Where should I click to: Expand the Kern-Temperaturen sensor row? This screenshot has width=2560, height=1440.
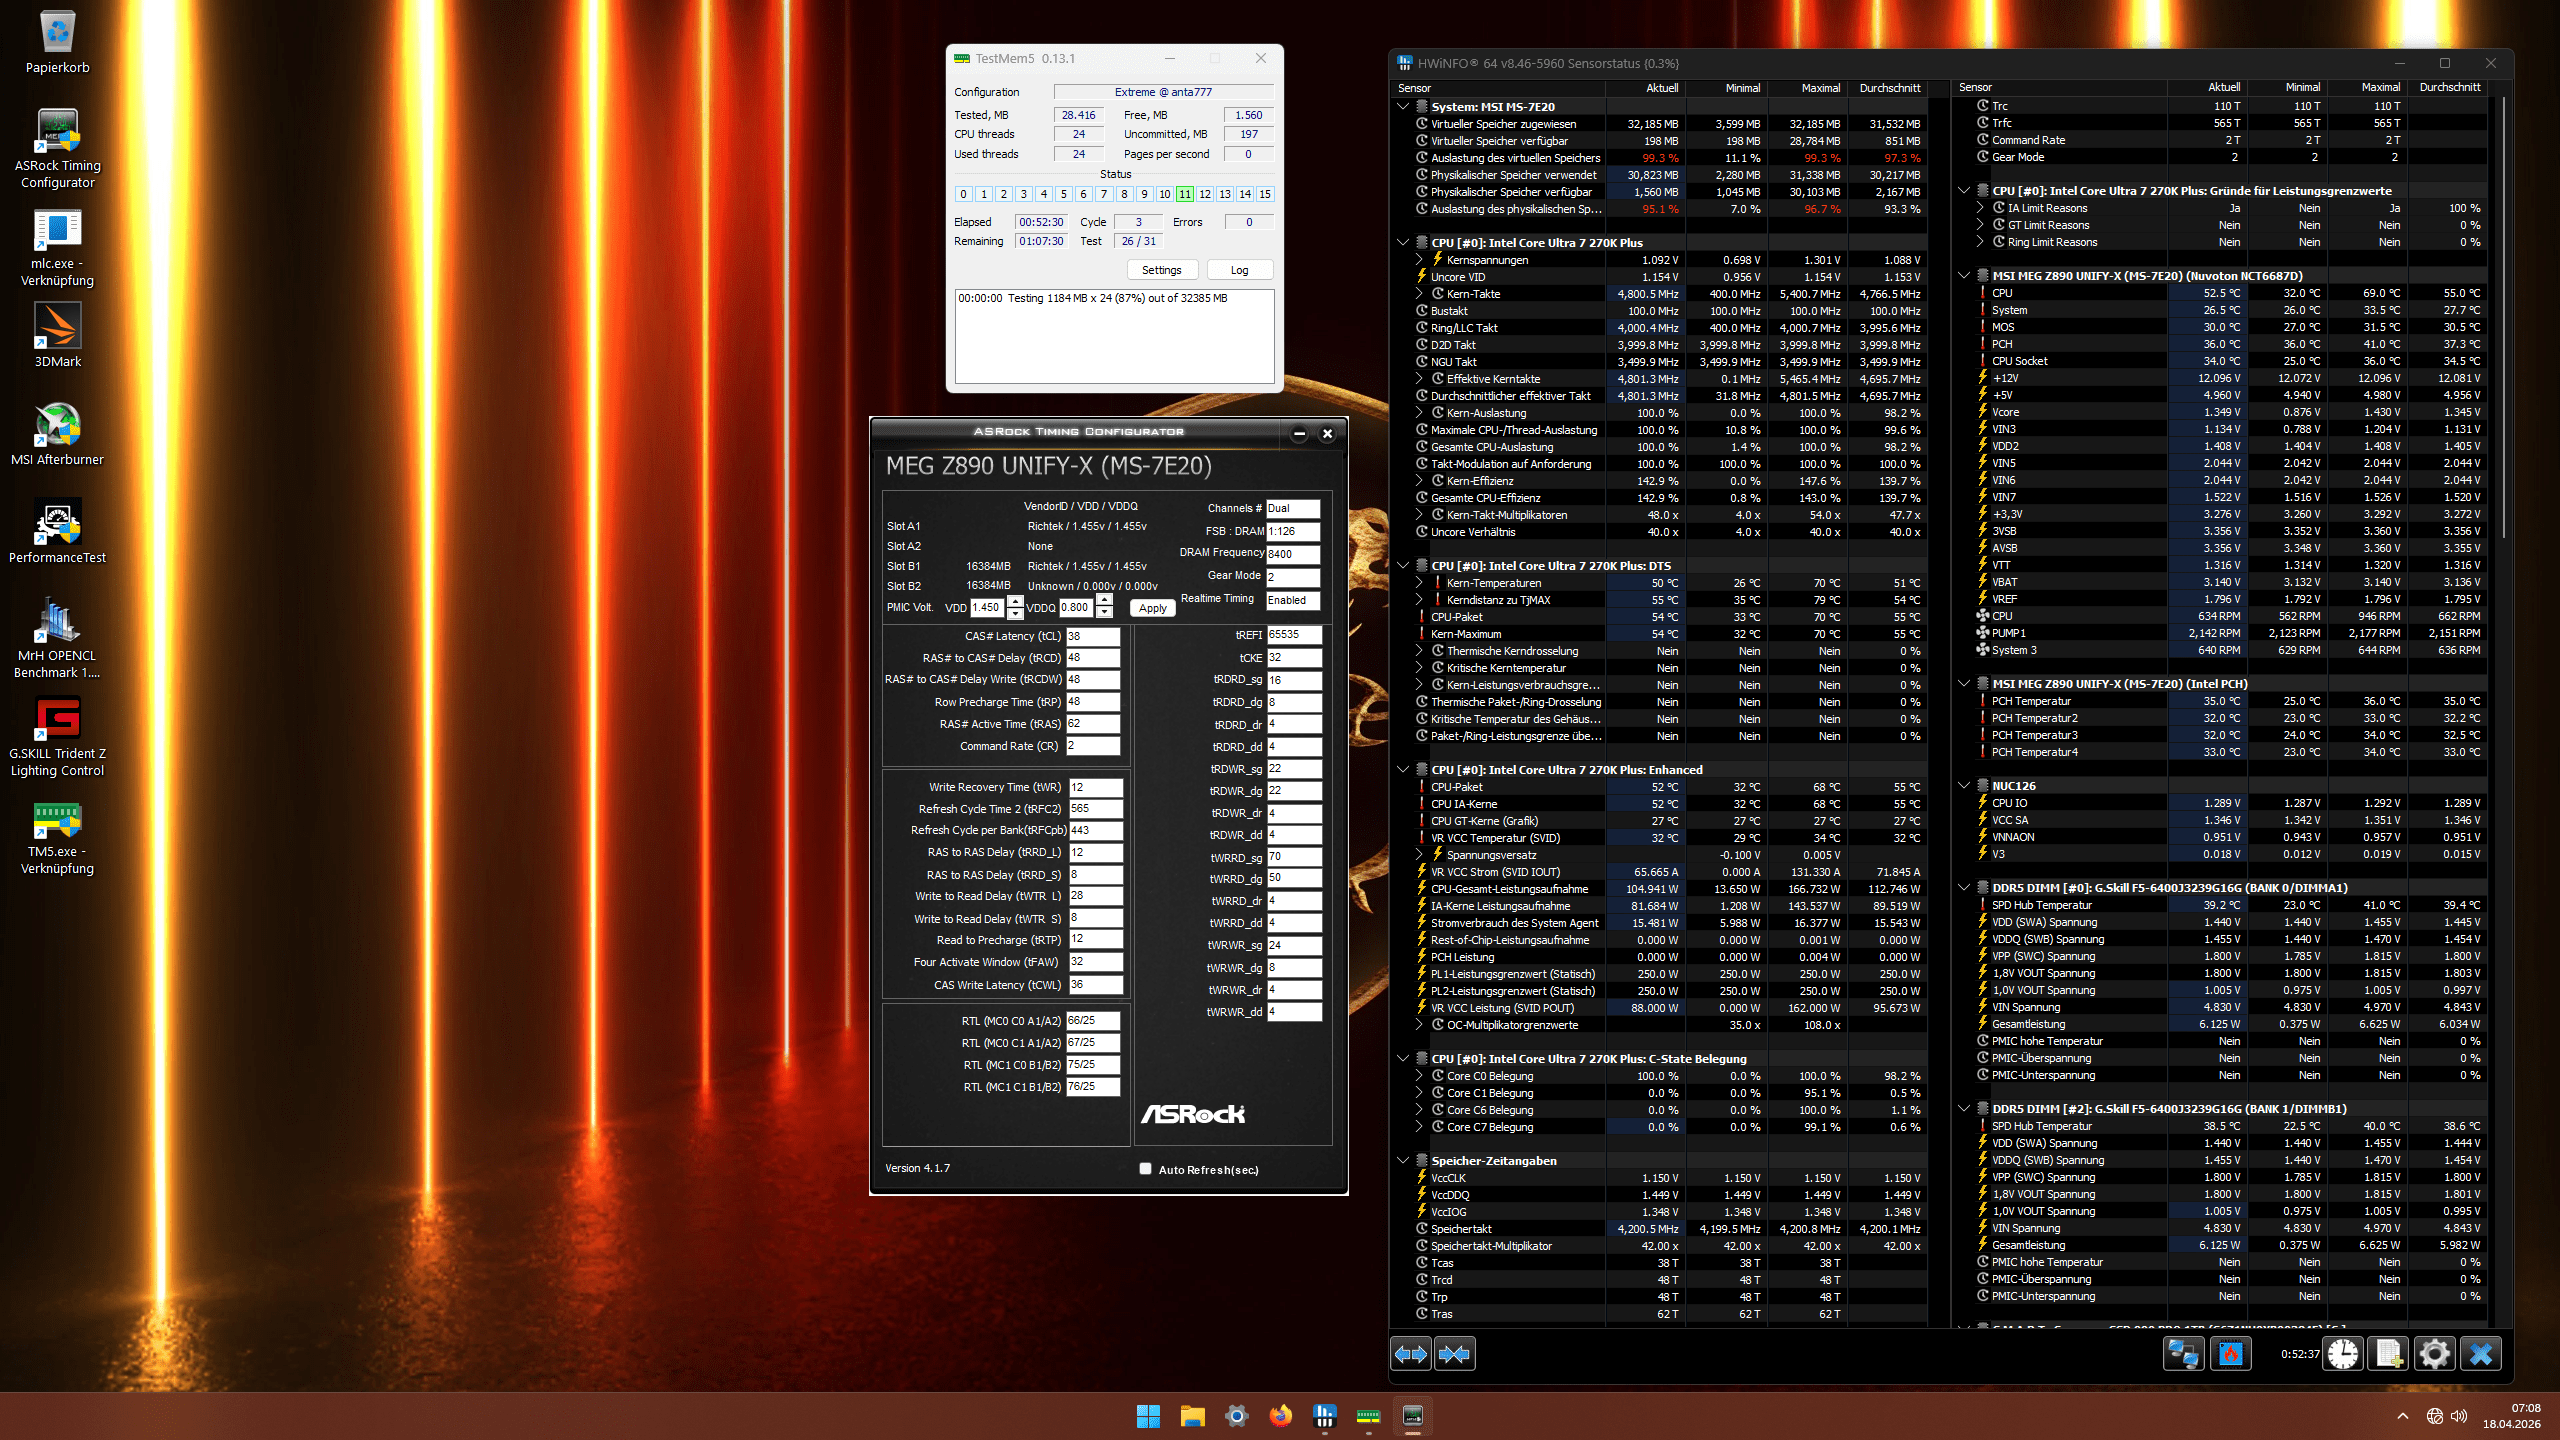tap(1419, 583)
